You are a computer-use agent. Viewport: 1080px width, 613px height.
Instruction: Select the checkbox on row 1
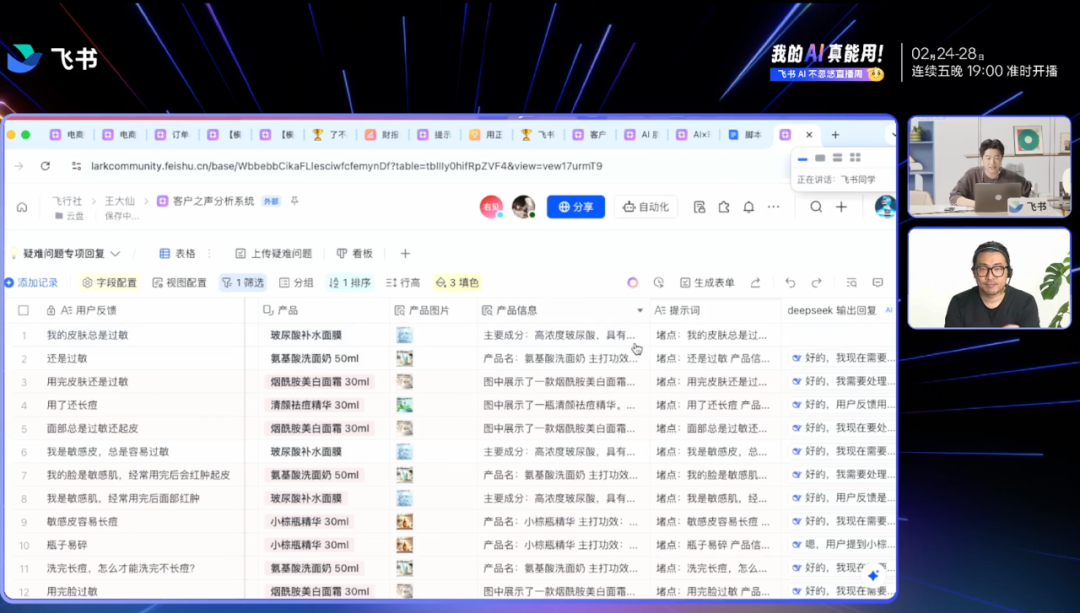coord(25,334)
